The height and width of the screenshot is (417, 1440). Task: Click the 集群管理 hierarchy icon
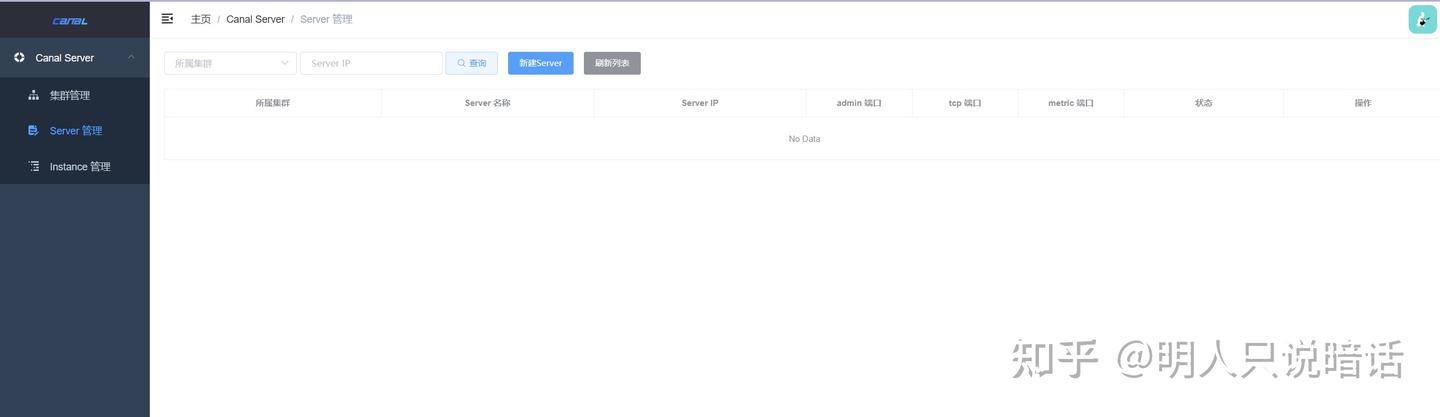[33, 96]
